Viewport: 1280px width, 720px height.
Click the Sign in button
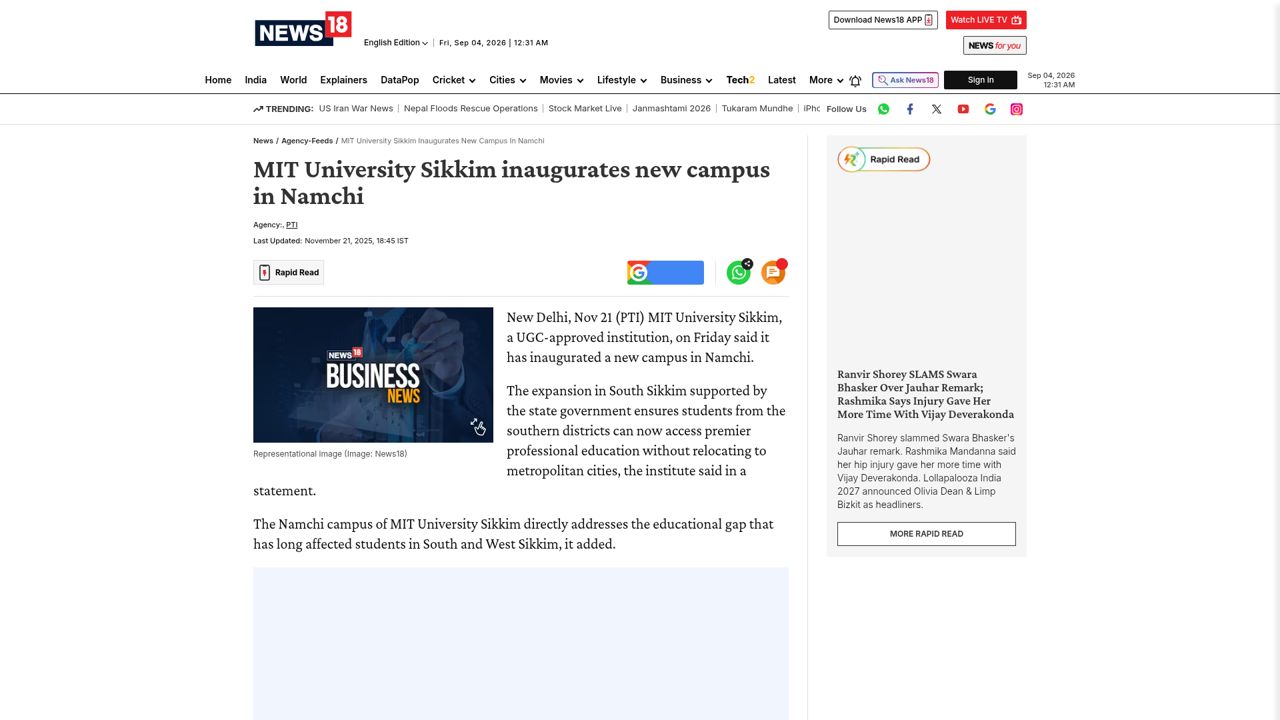[x=980, y=80]
